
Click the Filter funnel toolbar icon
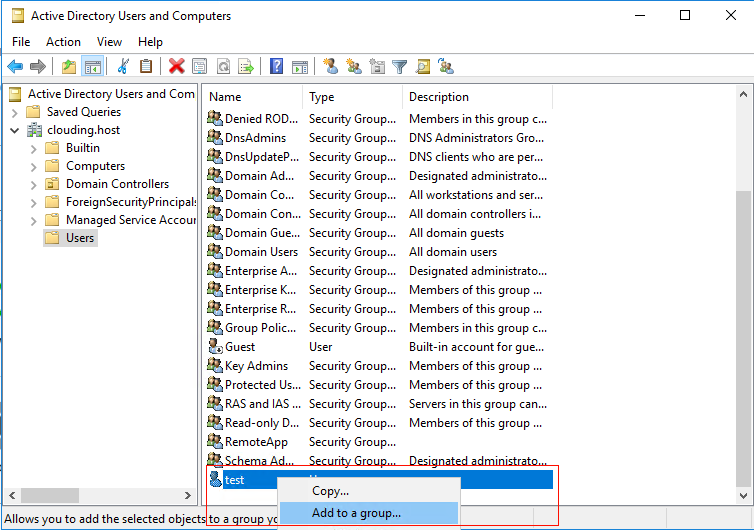[400, 66]
